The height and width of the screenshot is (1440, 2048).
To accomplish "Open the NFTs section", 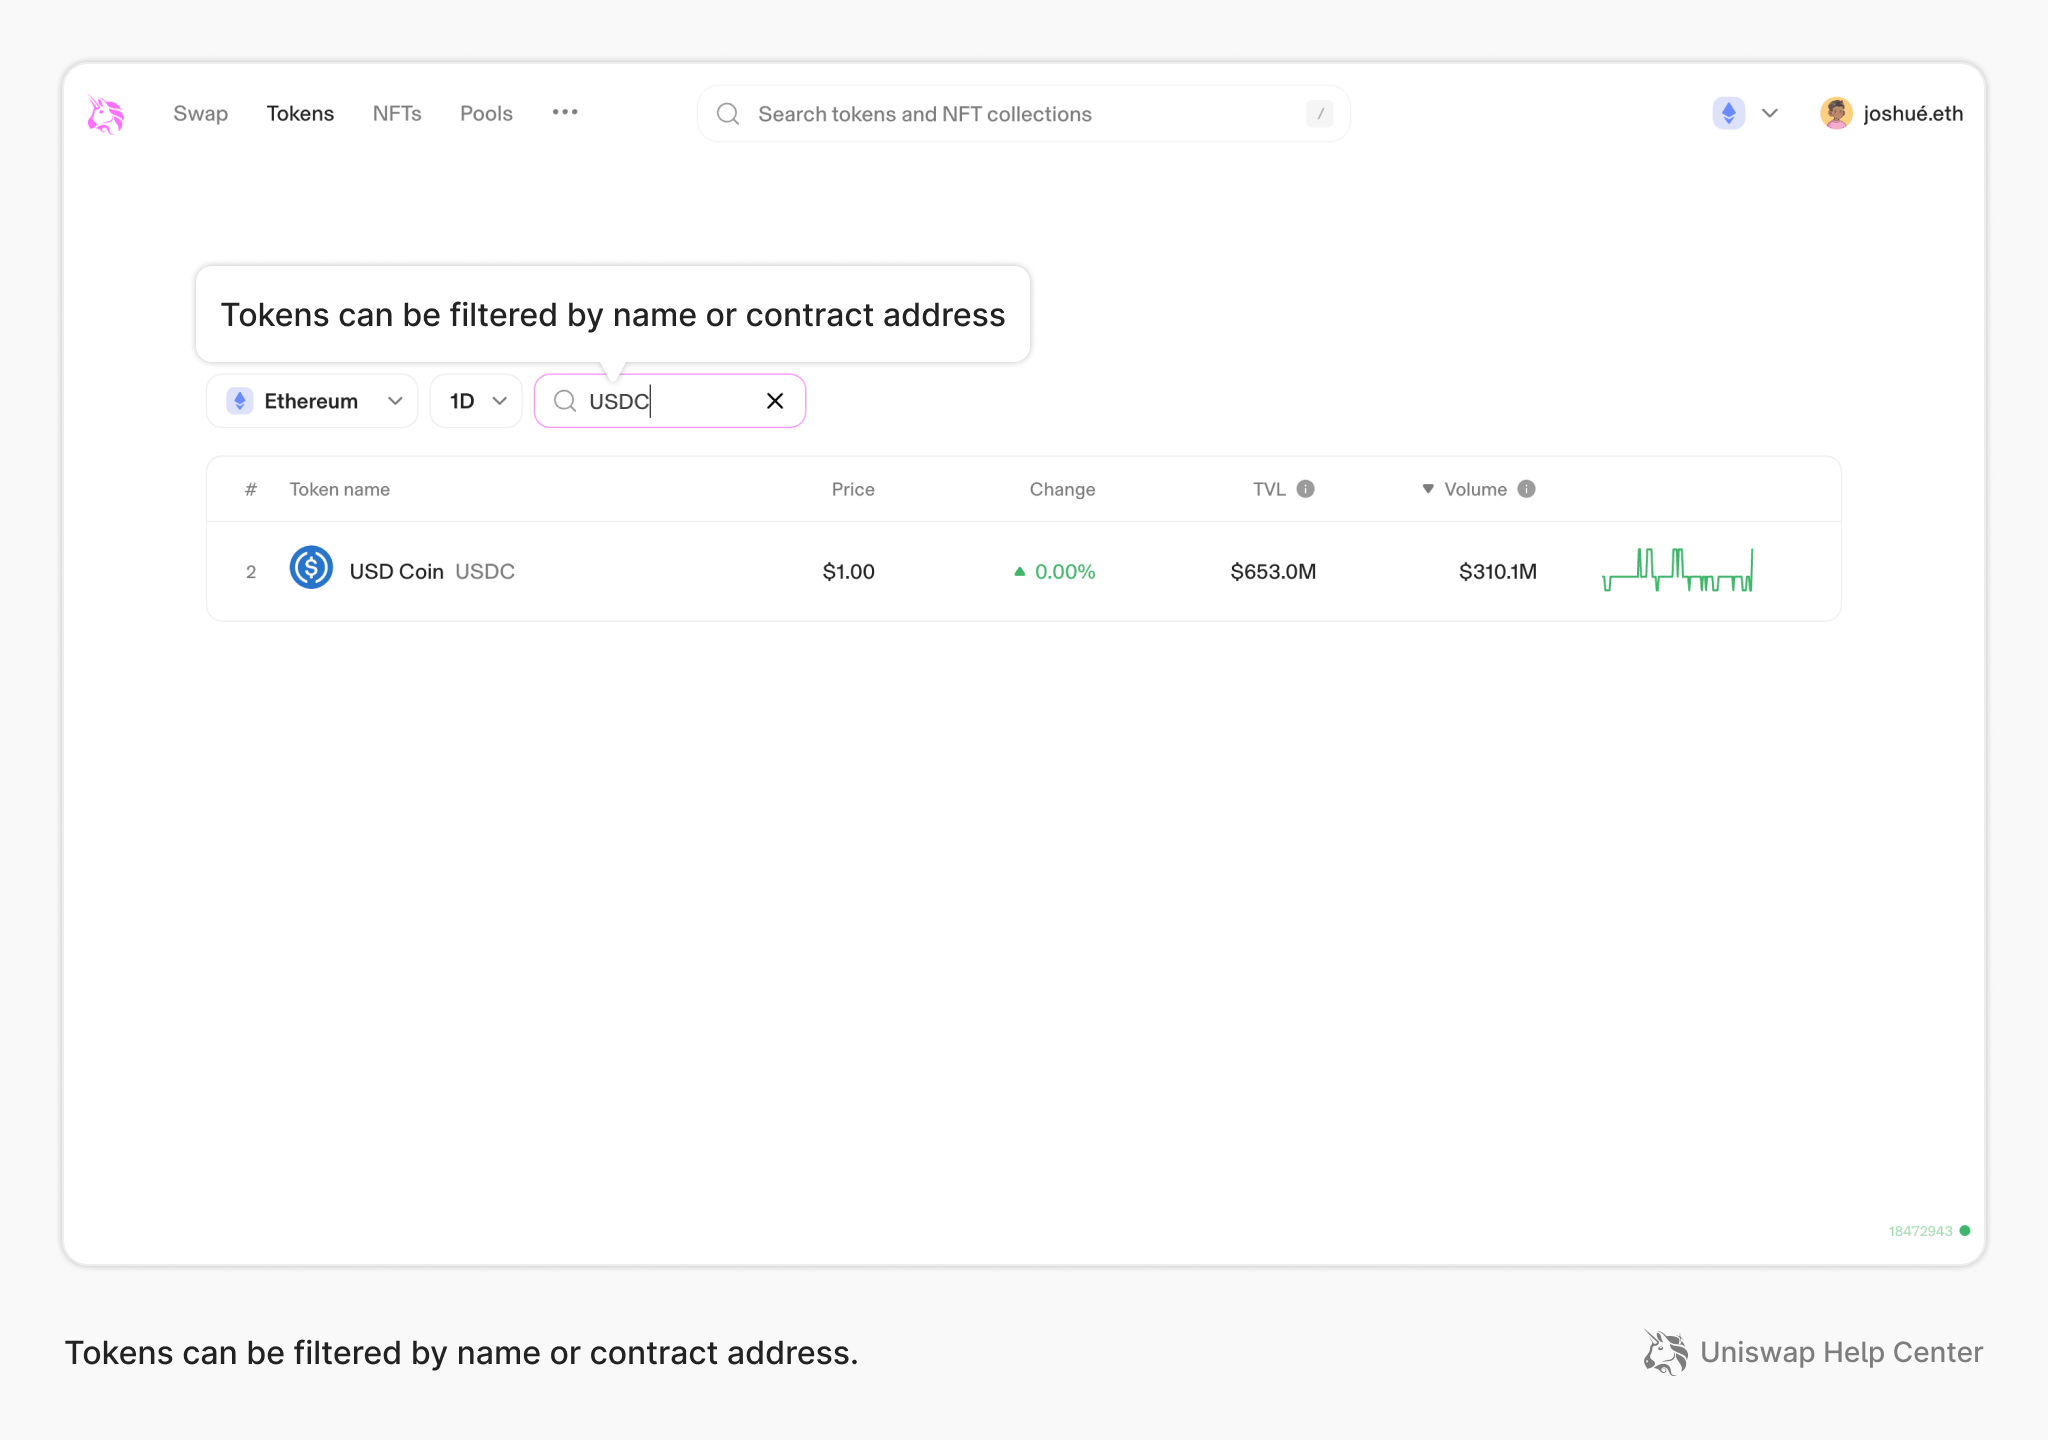I will tap(397, 114).
